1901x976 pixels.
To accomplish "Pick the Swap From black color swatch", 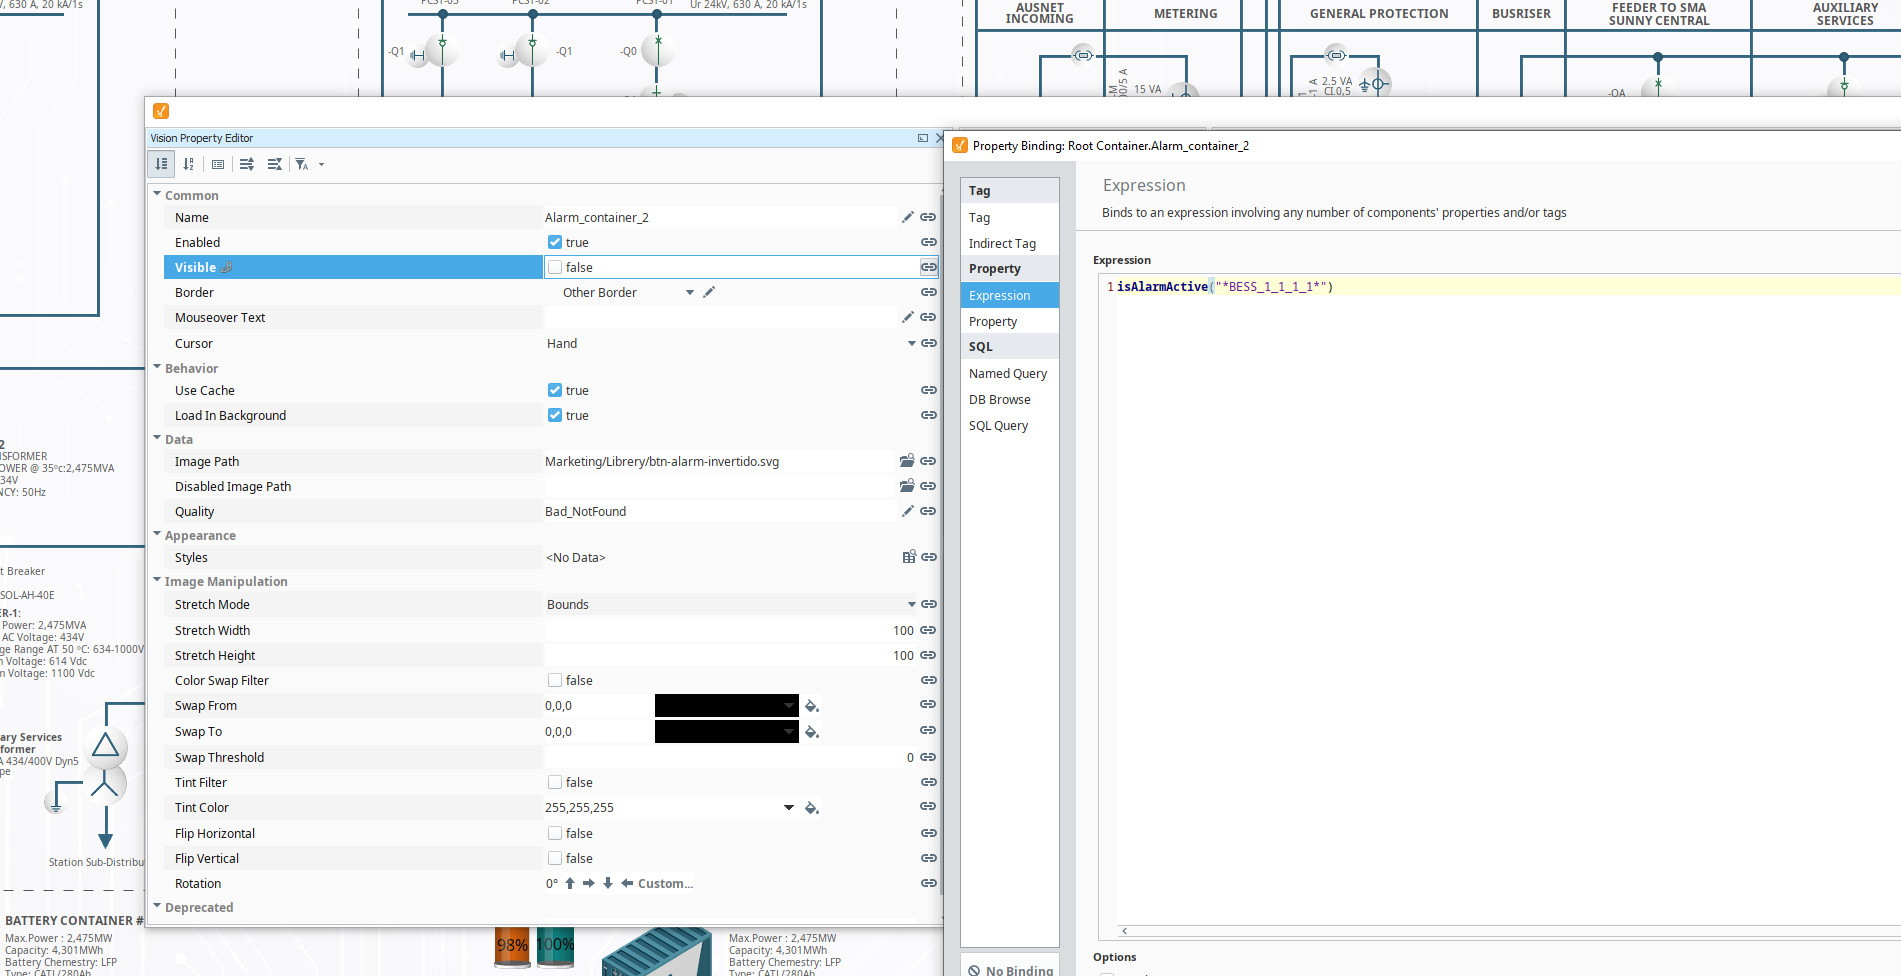I will point(727,706).
